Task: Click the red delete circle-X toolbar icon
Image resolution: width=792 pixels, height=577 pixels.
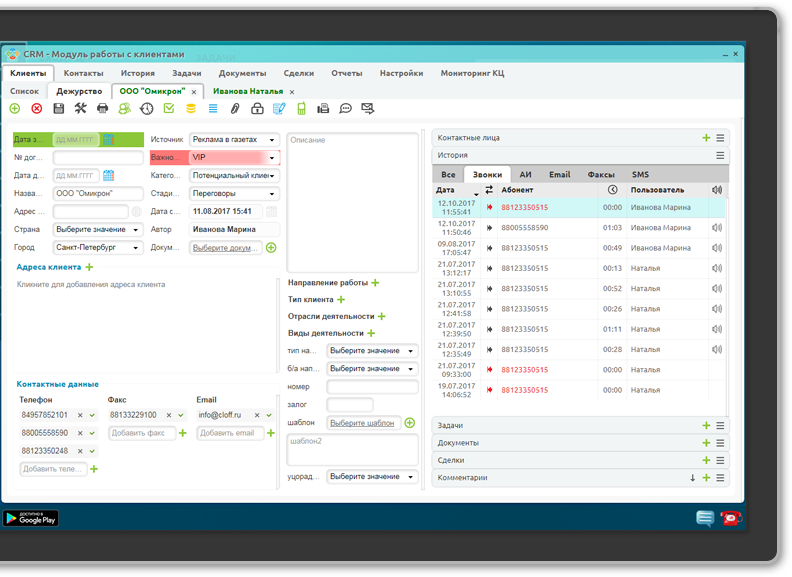Action: (37, 109)
